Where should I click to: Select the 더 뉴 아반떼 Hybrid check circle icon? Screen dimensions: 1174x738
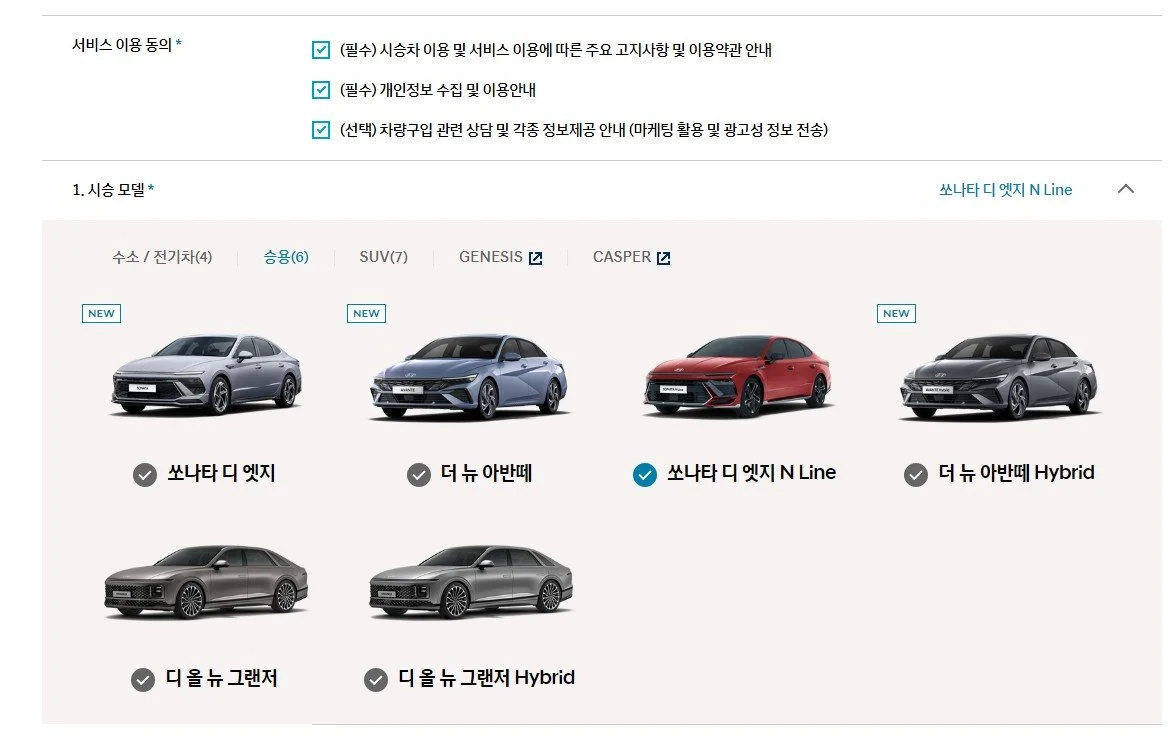[x=916, y=475]
